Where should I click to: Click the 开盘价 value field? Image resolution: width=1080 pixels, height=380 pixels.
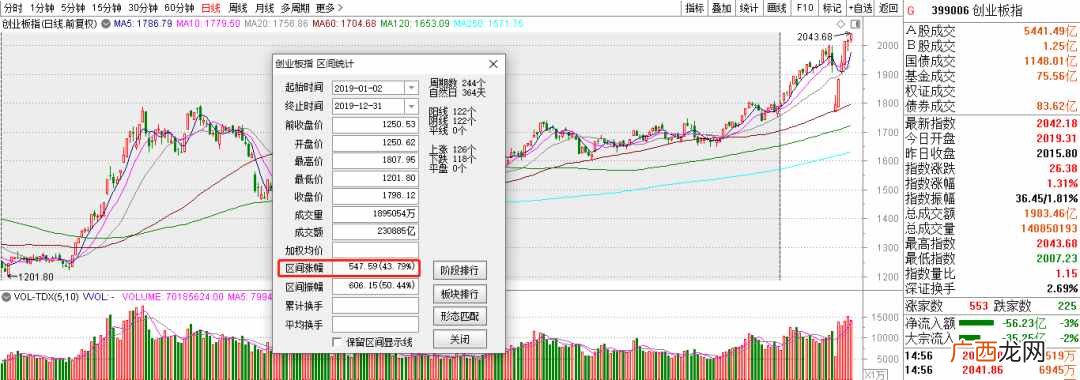(375, 142)
